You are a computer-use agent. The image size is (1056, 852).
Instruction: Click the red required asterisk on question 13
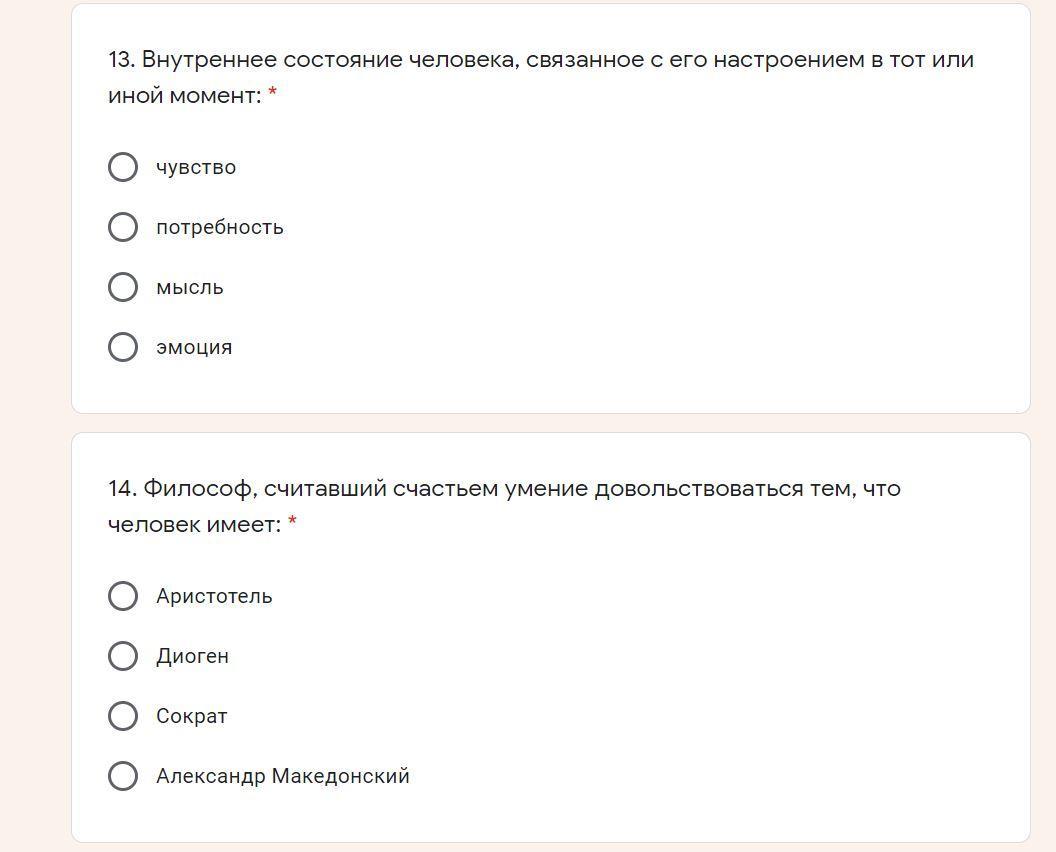coord(273,95)
